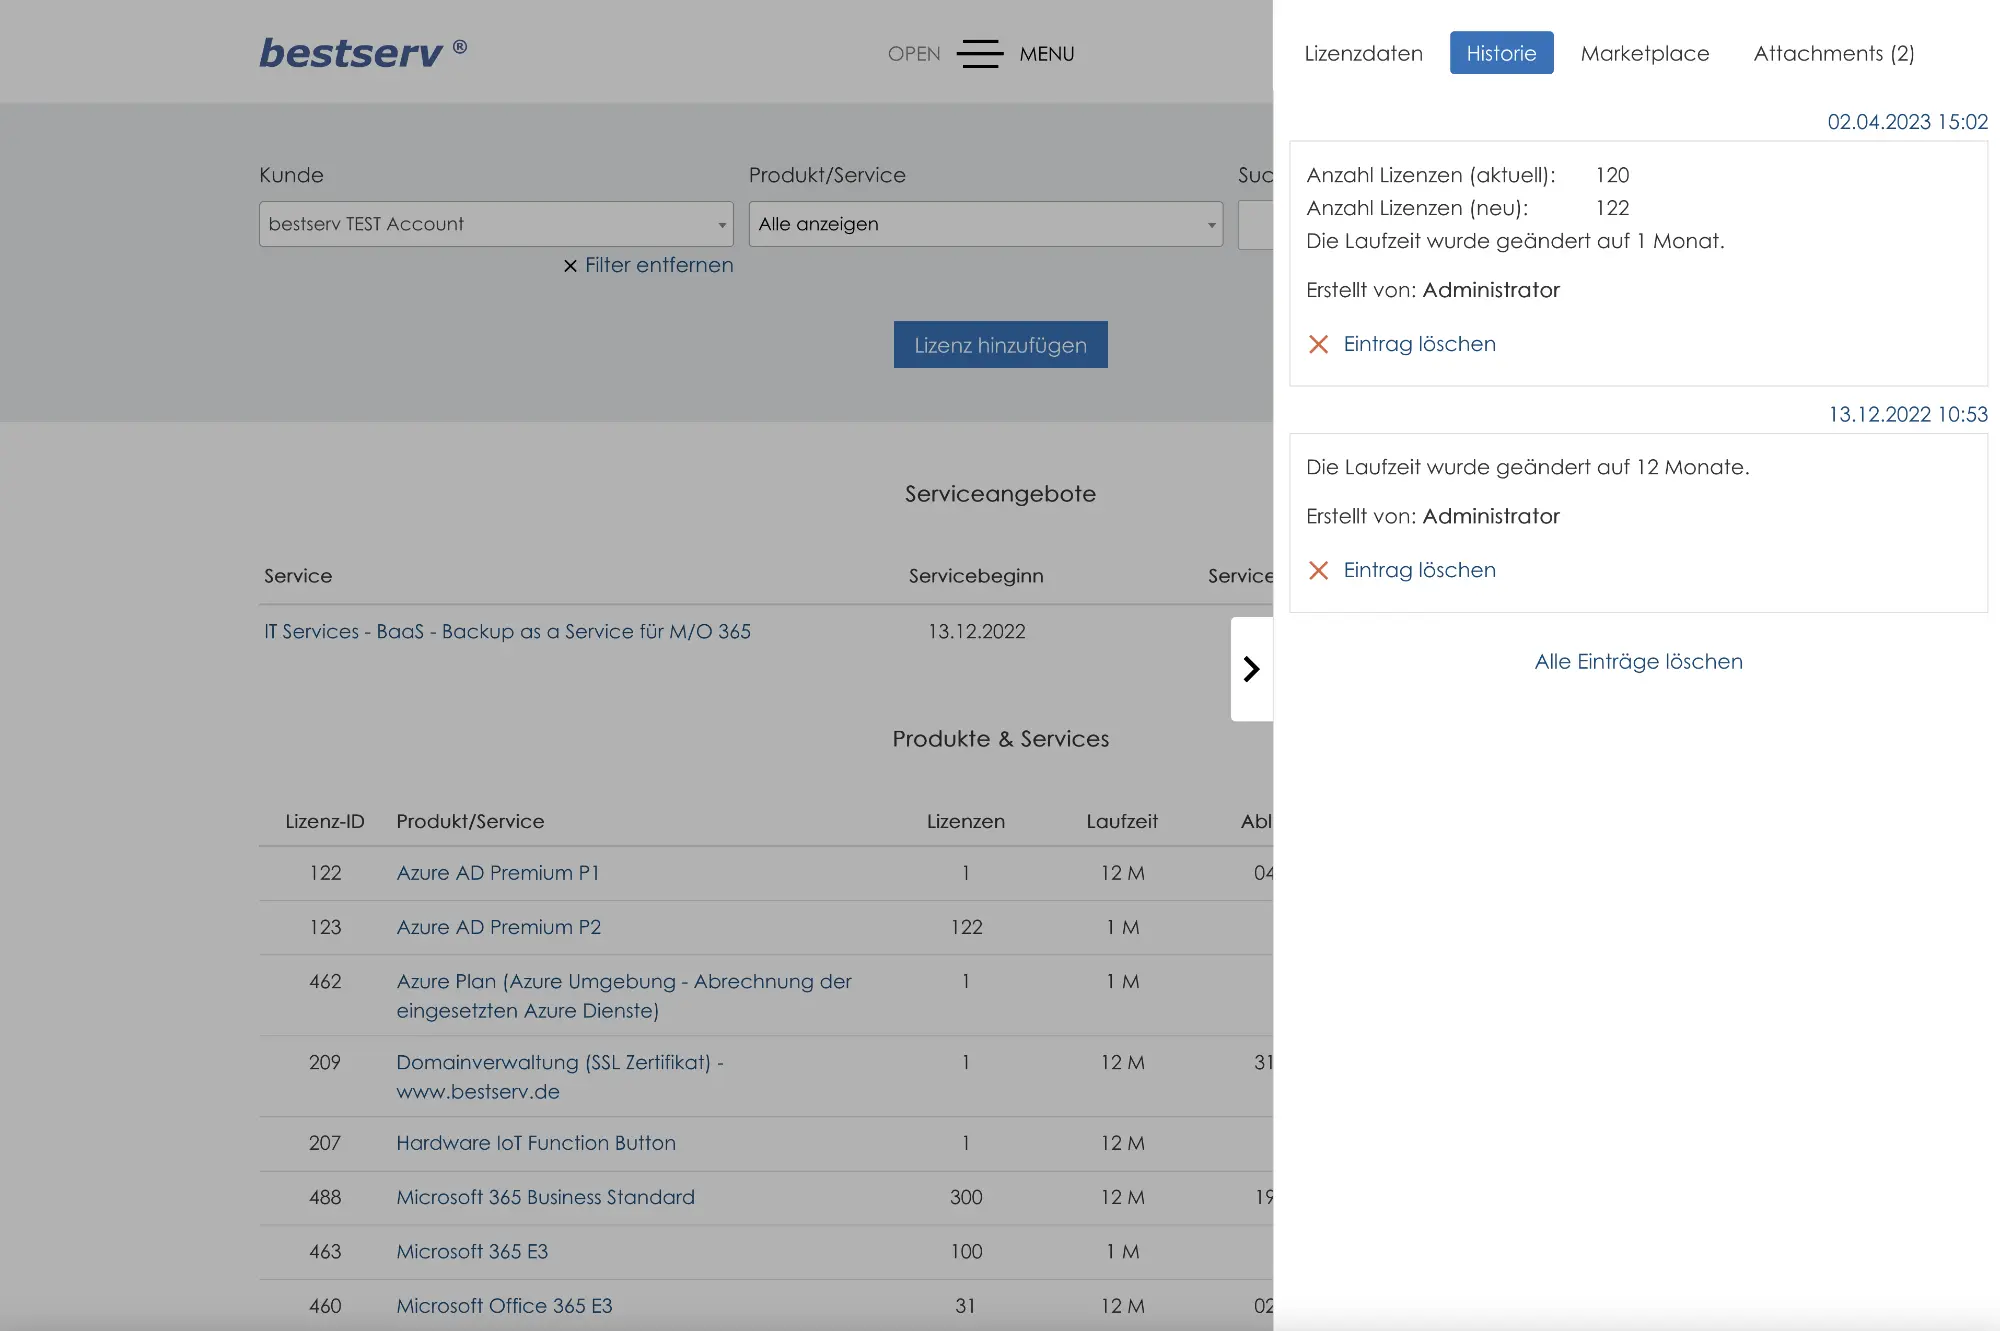Open IT Services - BaaS Backup service link

click(507, 632)
